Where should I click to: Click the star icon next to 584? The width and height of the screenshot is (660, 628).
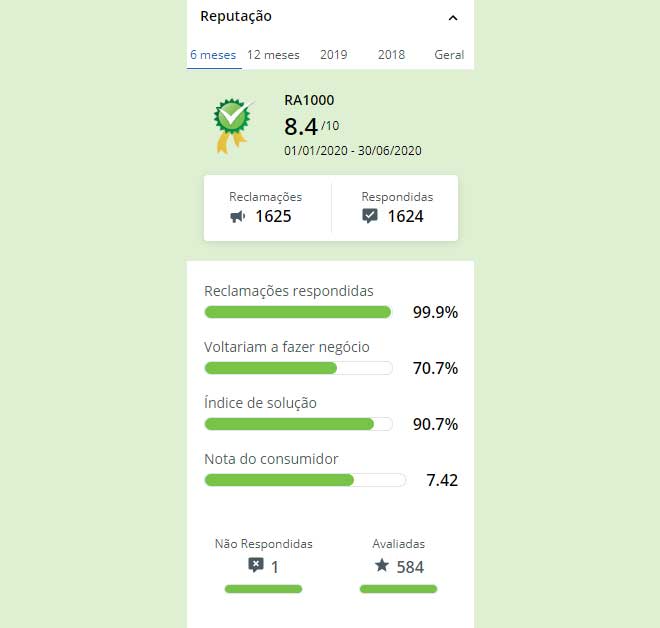(382, 565)
